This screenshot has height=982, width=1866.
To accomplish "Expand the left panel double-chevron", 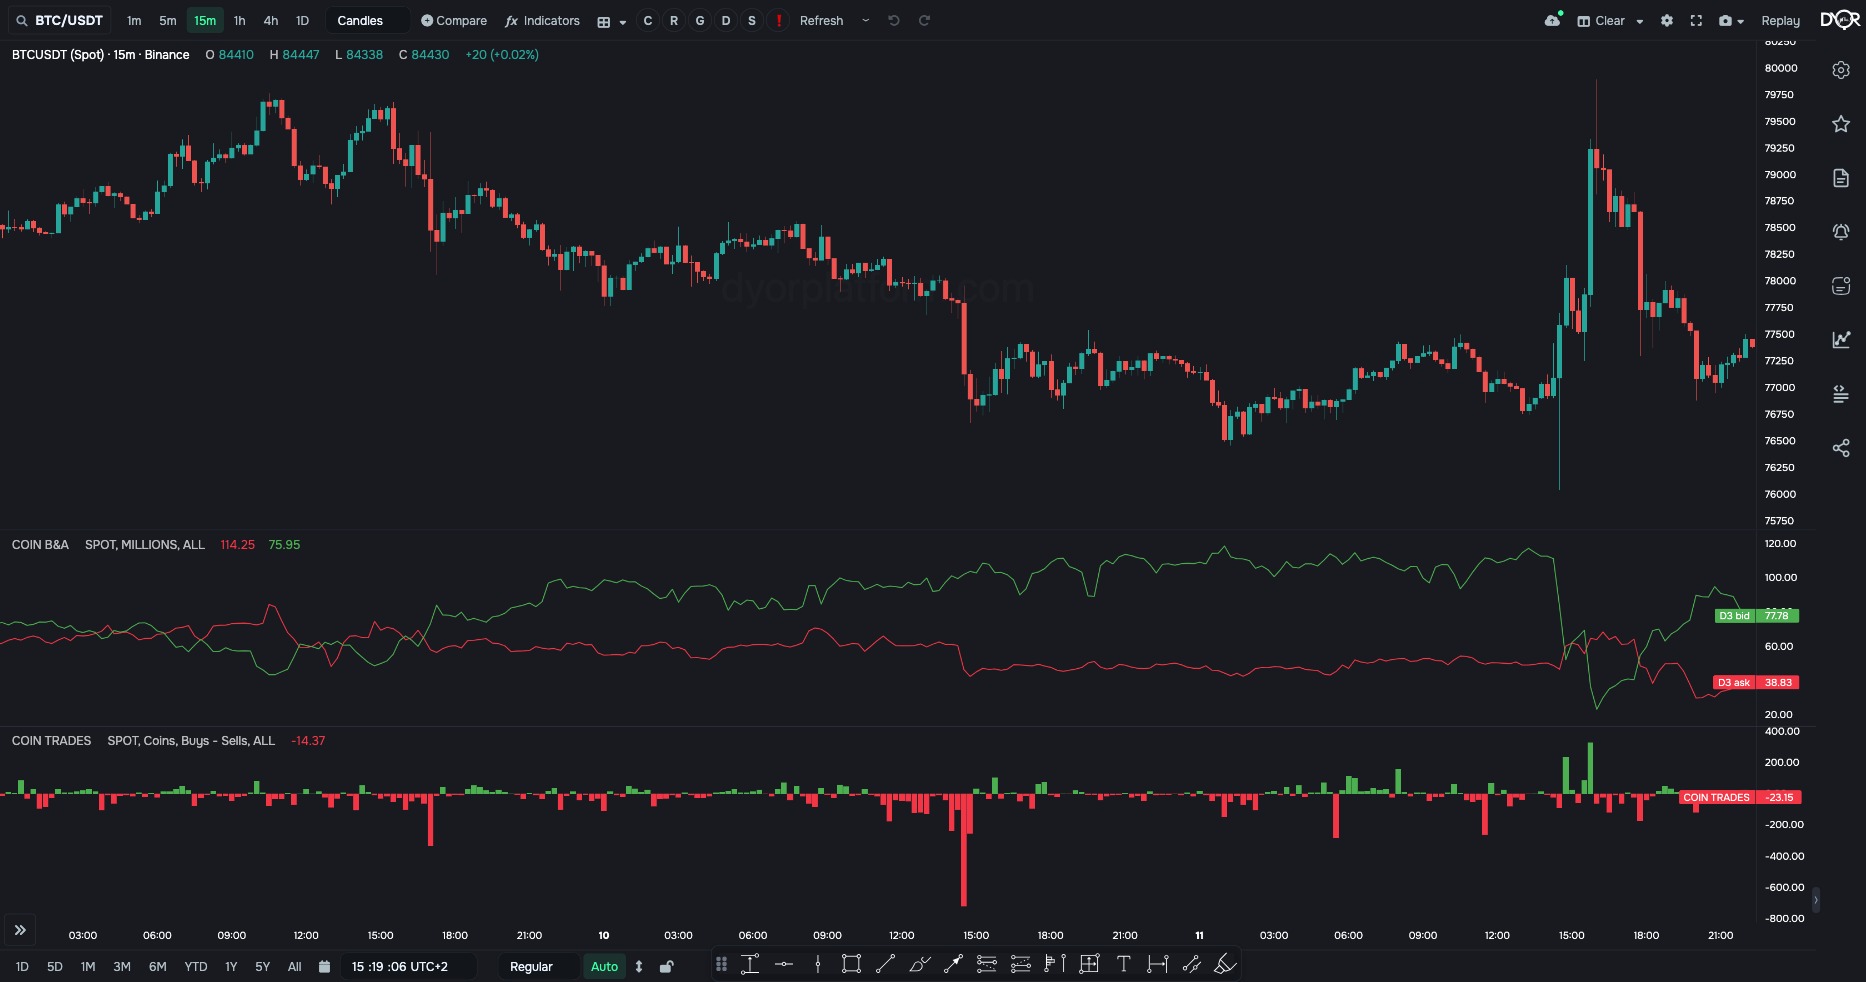I will pyautogui.click(x=20, y=930).
